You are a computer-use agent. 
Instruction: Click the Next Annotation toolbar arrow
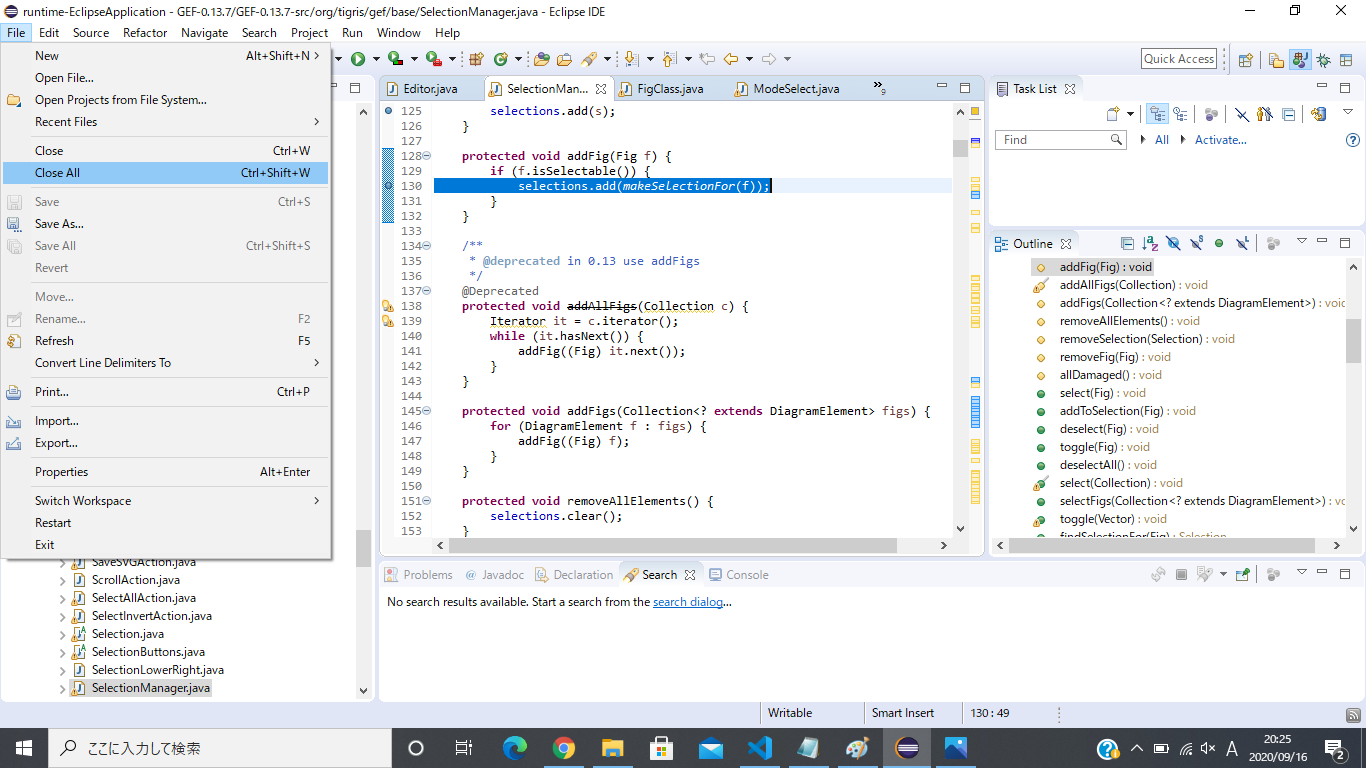pyautogui.click(x=632, y=59)
